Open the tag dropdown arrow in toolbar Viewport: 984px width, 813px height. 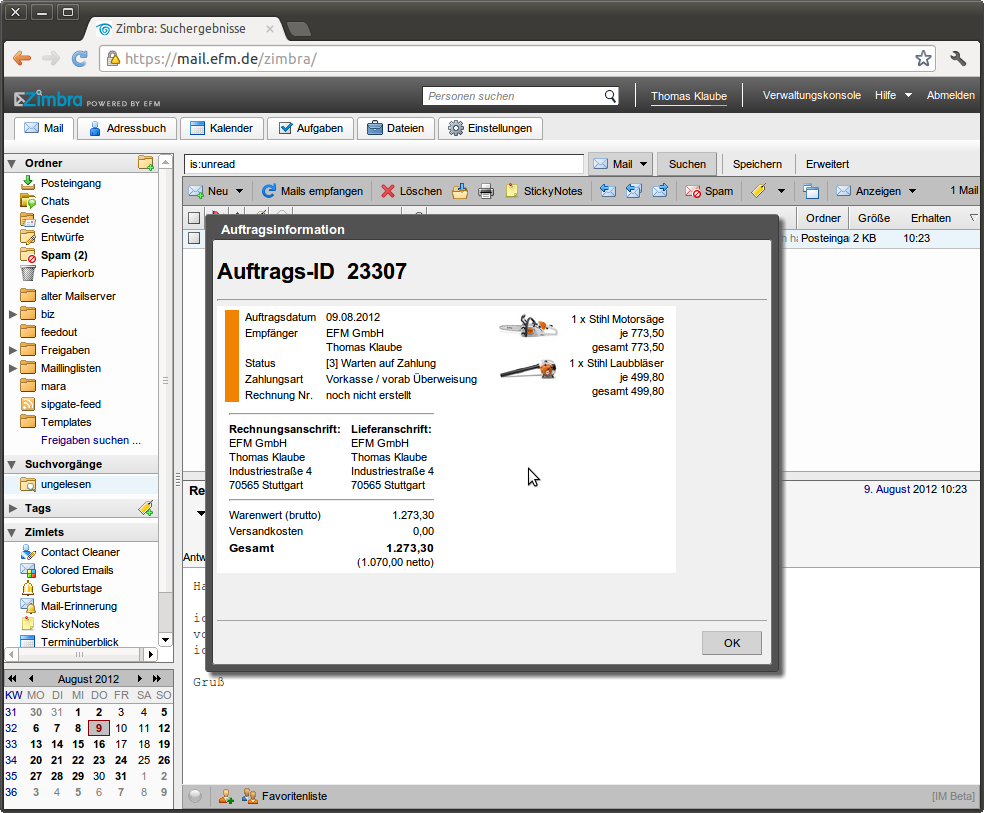pyautogui.click(x=781, y=191)
